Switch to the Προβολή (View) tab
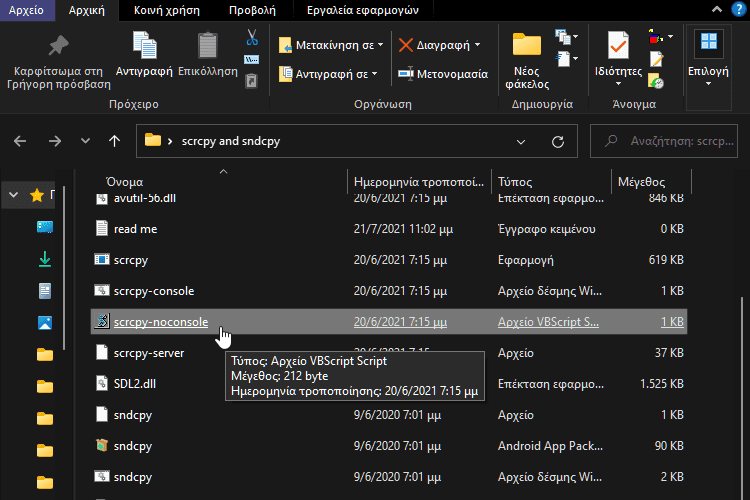The image size is (750, 500). [252, 10]
